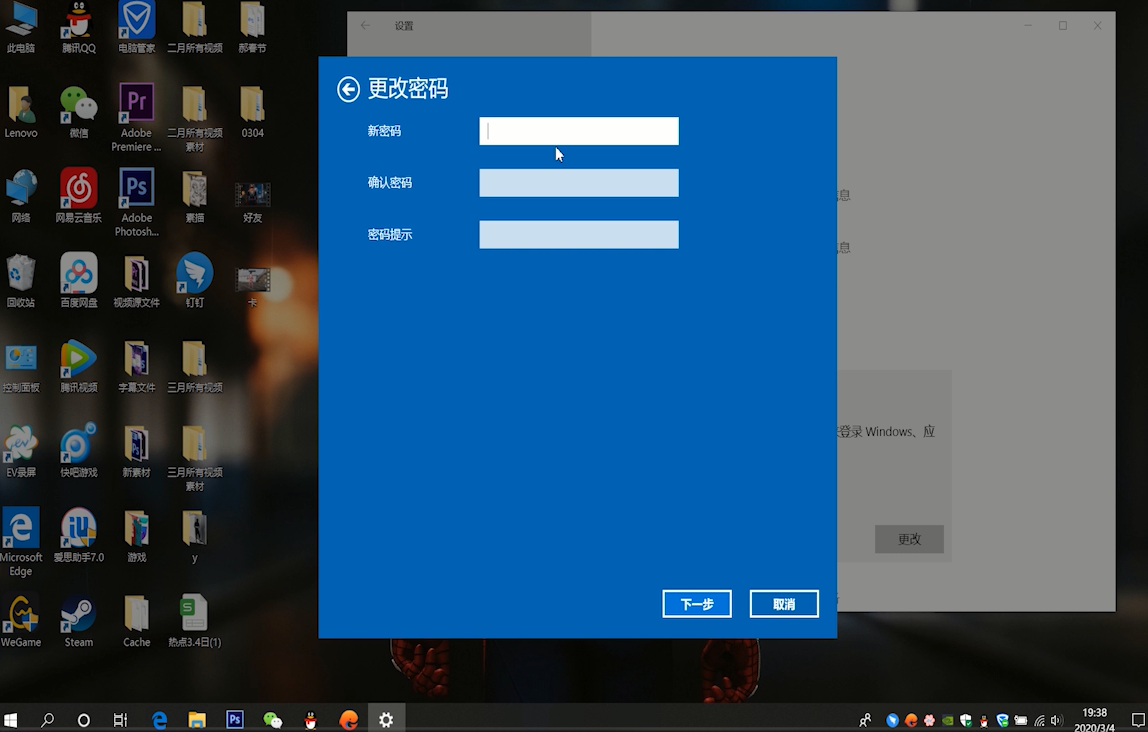This screenshot has width=1148, height=732.
Task: Open the 回收站 recycle bin
Action: tap(21, 270)
